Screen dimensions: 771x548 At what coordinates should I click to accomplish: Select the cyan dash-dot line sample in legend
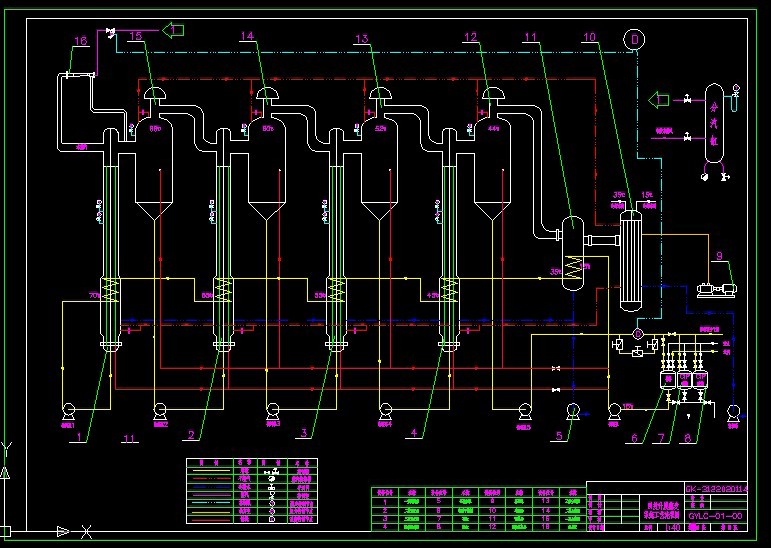(x=209, y=503)
